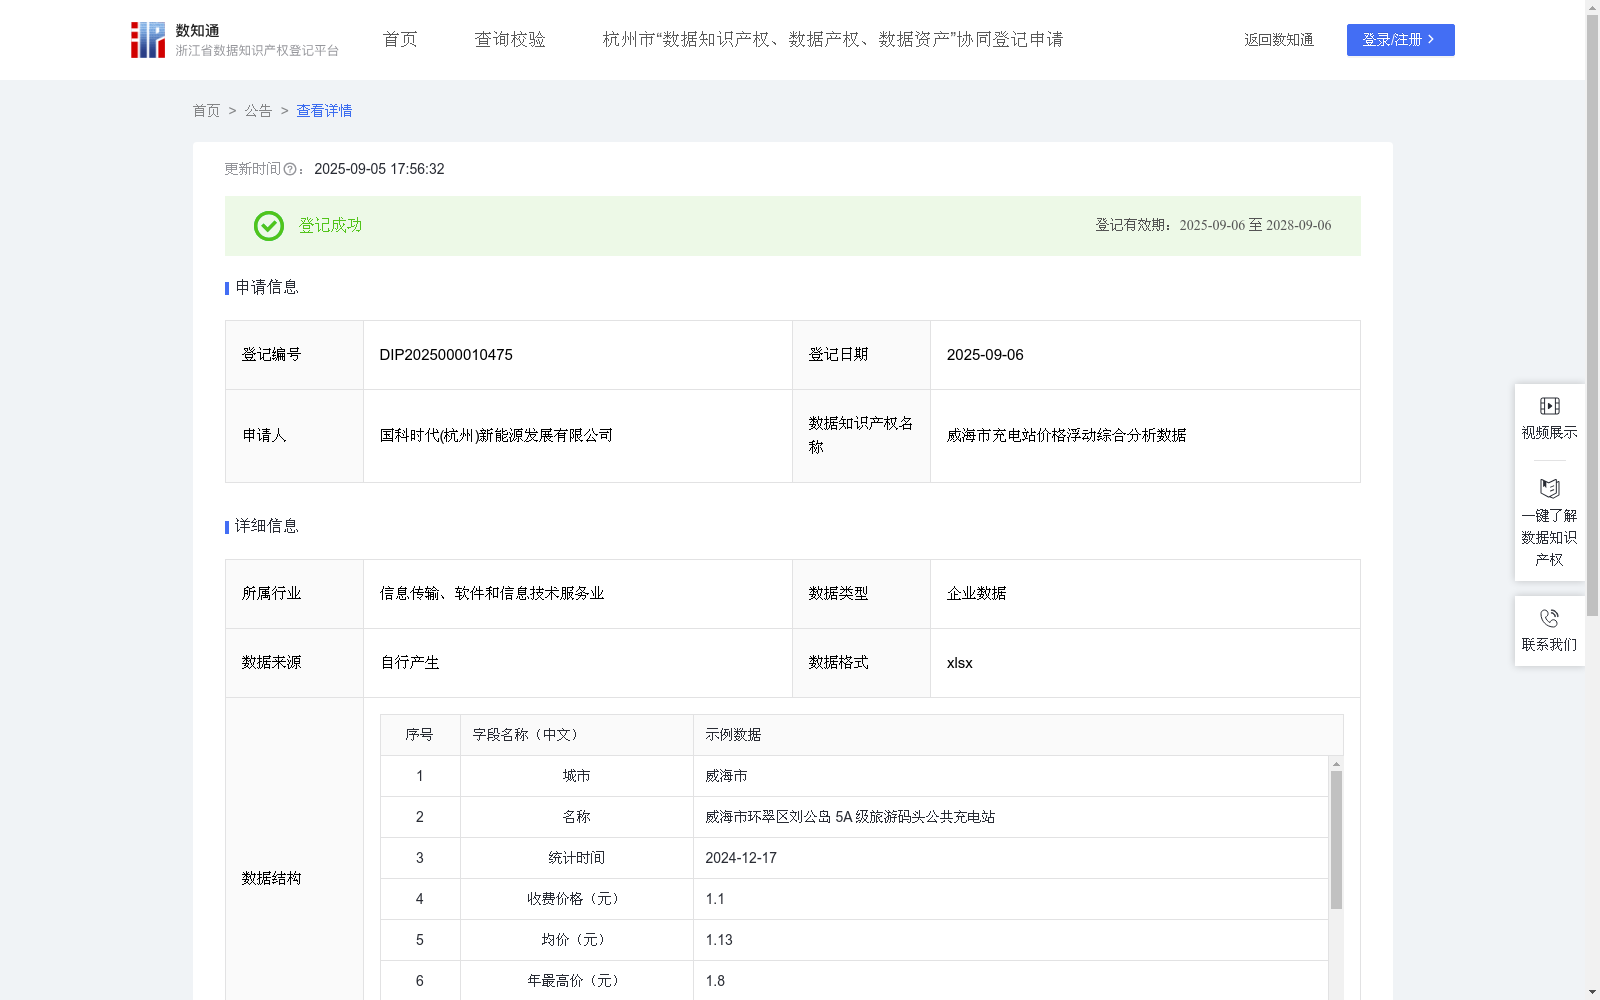Image resolution: width=1600 pixels, height=1000 pixels.
Task: Select the 查询校验 navigation item
Action: 509,39
